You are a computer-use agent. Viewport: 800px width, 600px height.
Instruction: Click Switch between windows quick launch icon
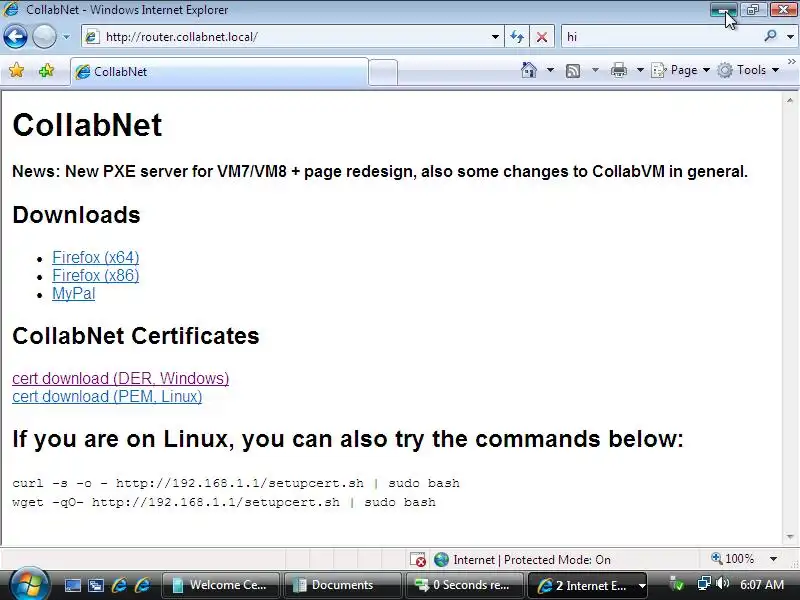pyautogui.click(x=95, y=585)
